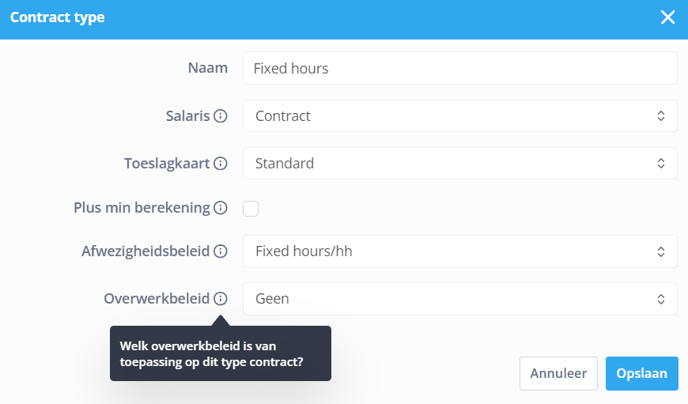
Task: Click the Contract type dialog title
Action: pos(57,17)
